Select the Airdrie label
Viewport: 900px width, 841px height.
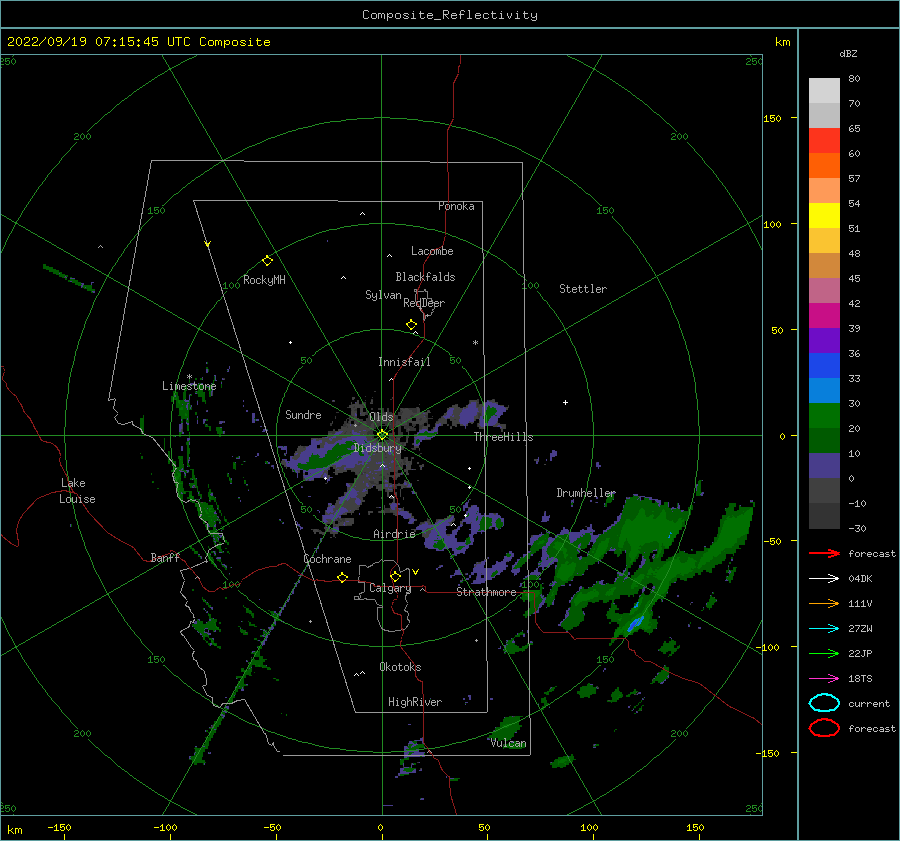[394, 534]
